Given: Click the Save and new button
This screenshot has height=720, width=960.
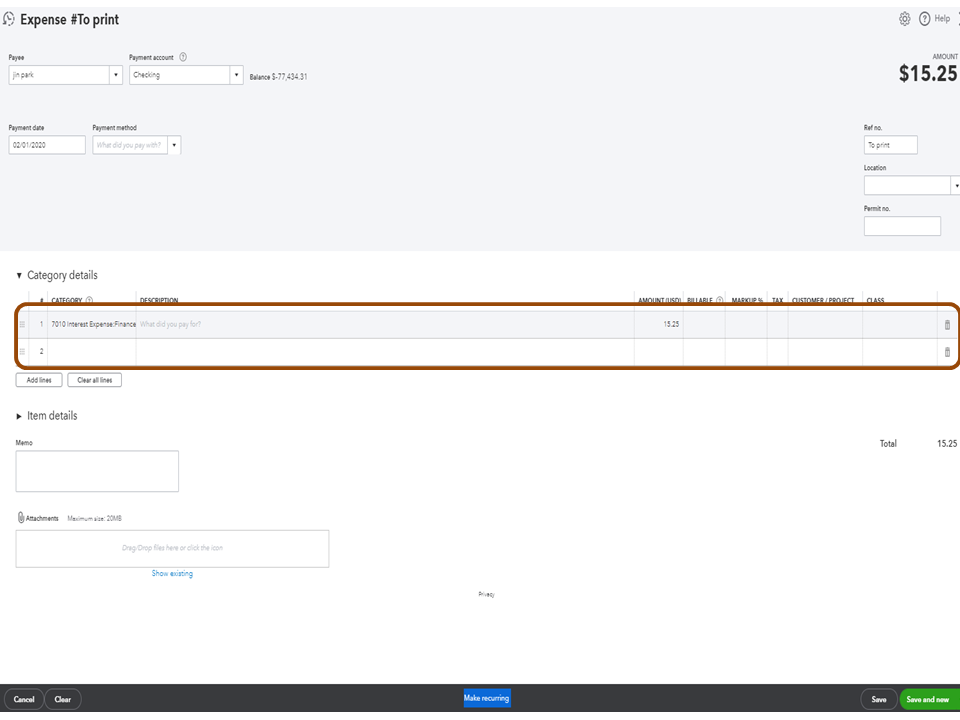Looking at the screenshot, I should click(928, 699).
